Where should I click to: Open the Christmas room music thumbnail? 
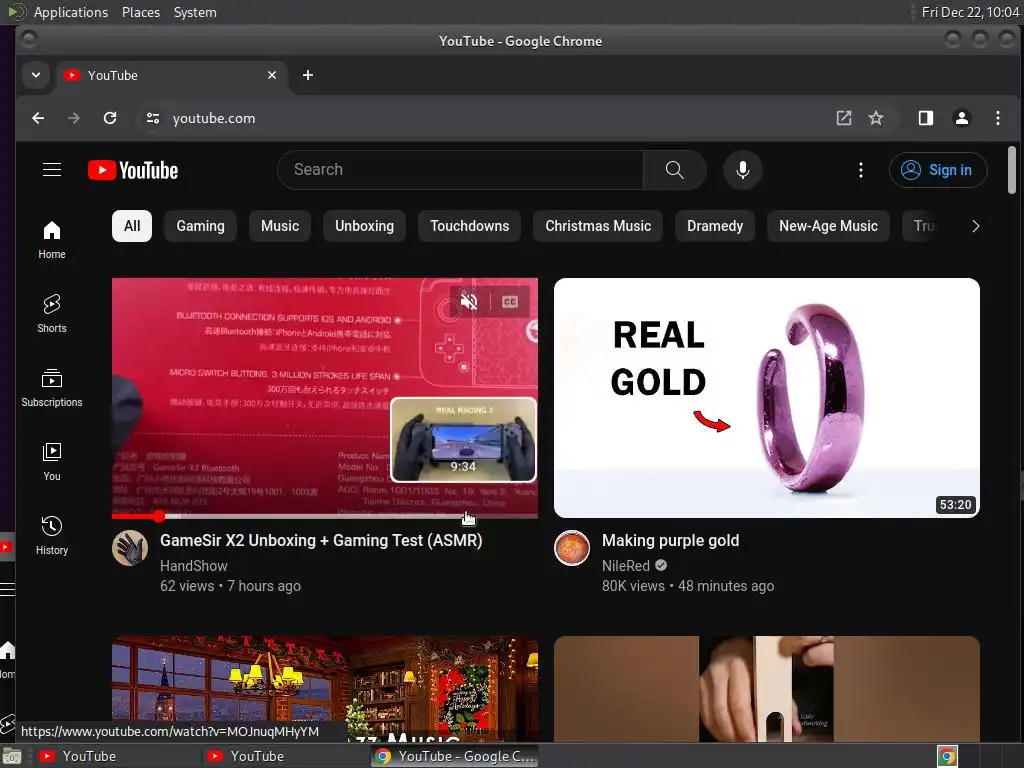(x=325, y=689)
